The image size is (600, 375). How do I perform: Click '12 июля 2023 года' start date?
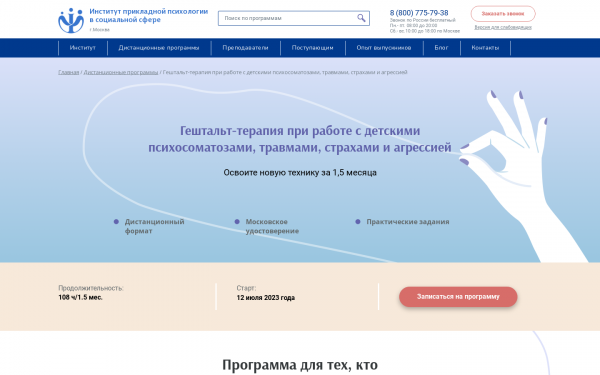[x=266, y=298]
